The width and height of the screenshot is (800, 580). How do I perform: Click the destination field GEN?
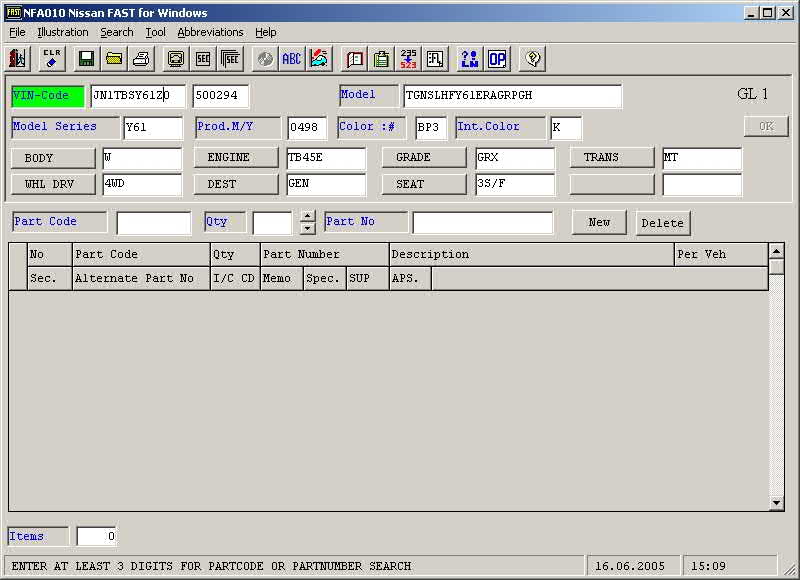tap(326, 185)
